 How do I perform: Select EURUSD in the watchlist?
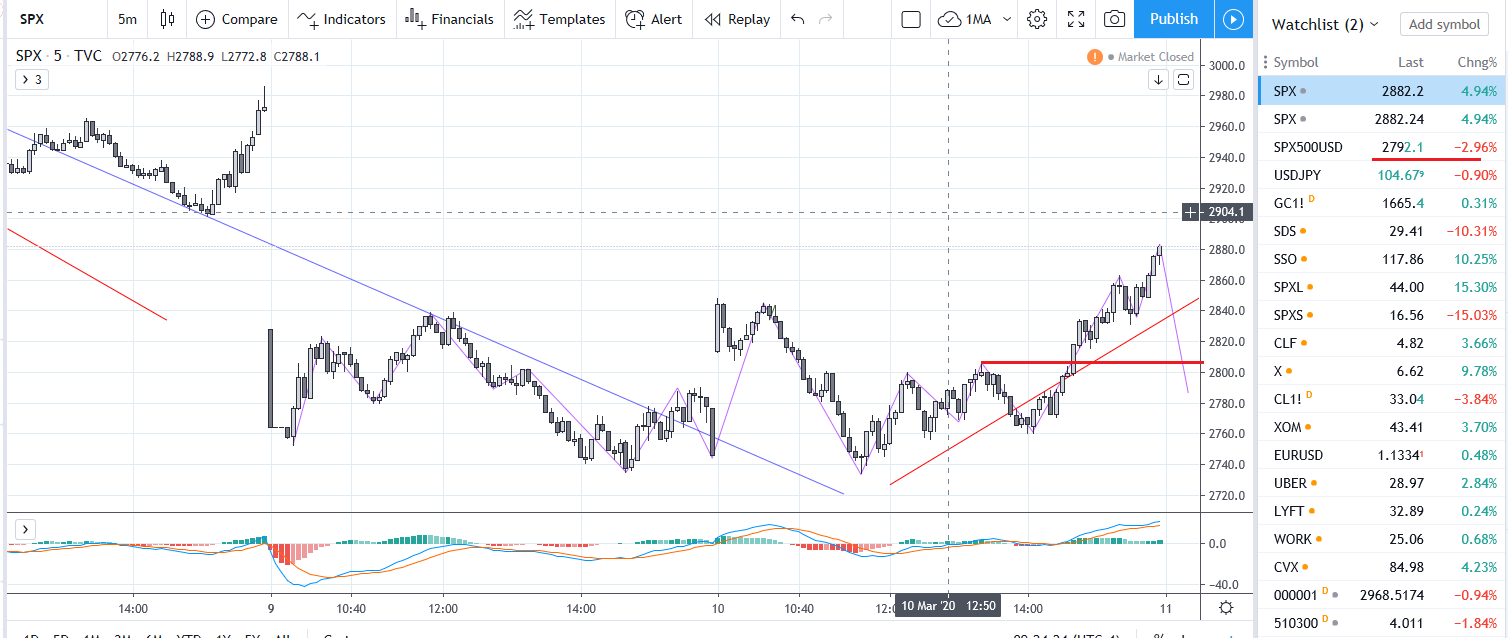coord(1382,455)
